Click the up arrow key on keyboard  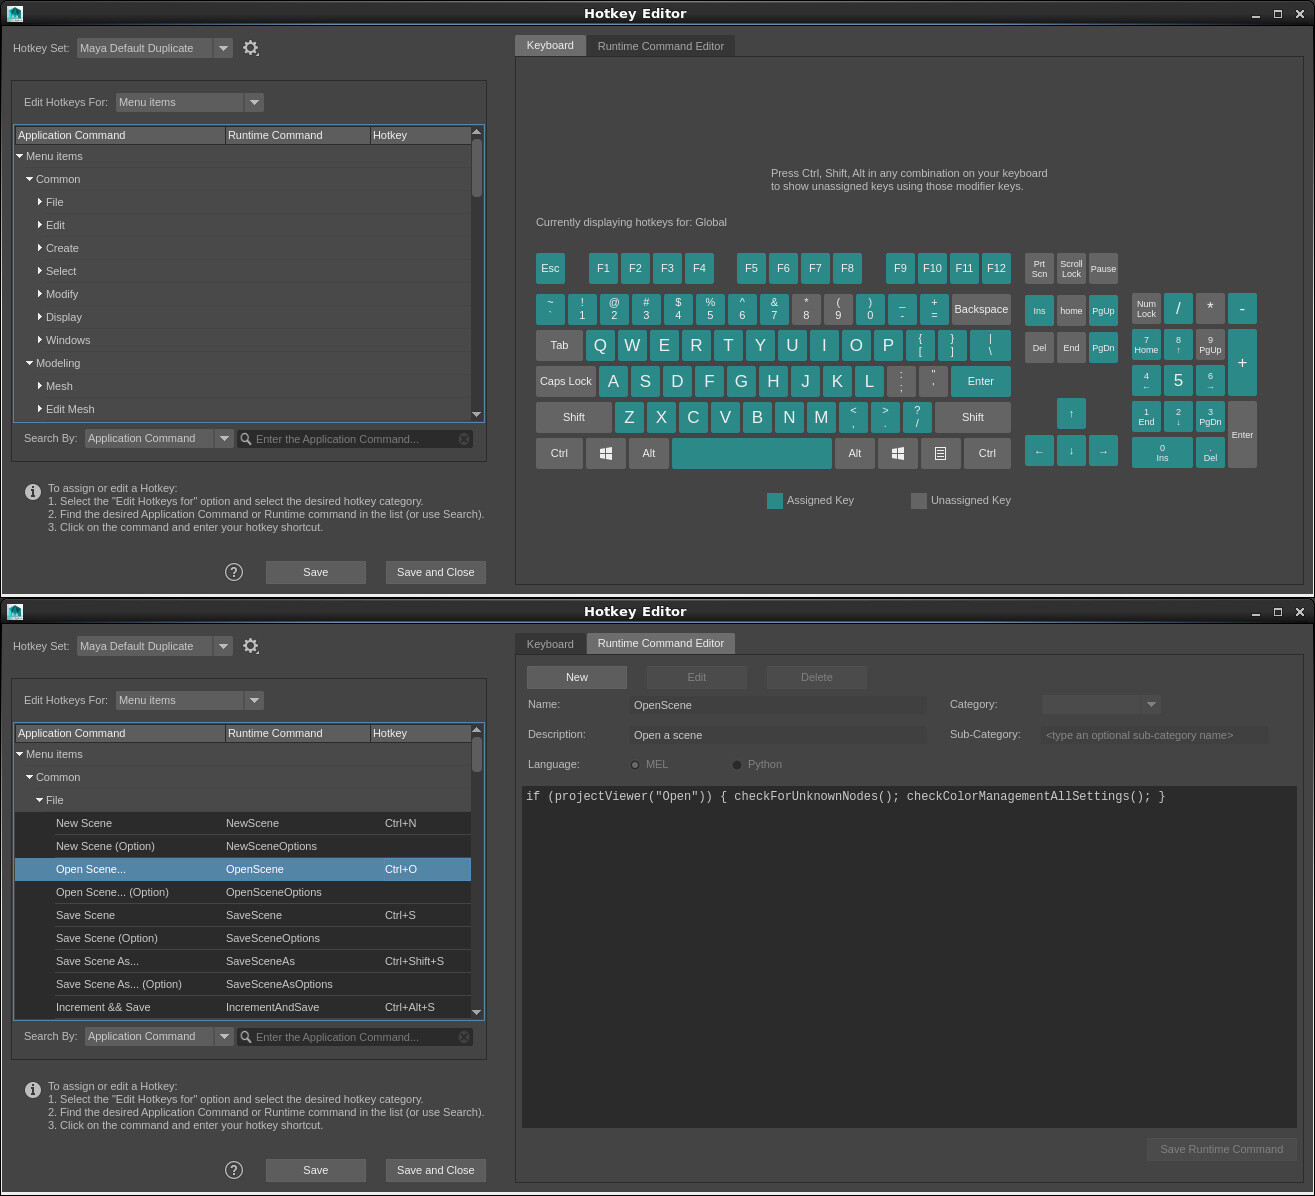(1071, 413)
